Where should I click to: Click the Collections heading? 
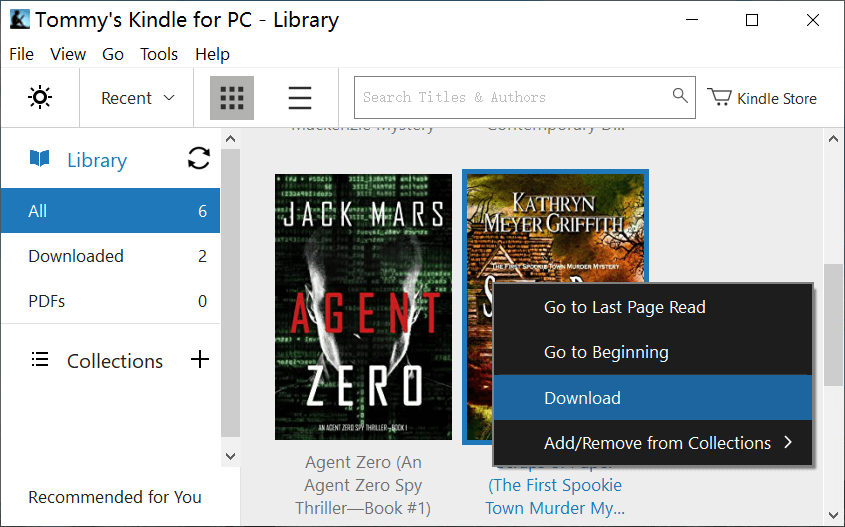pos(115,361)
